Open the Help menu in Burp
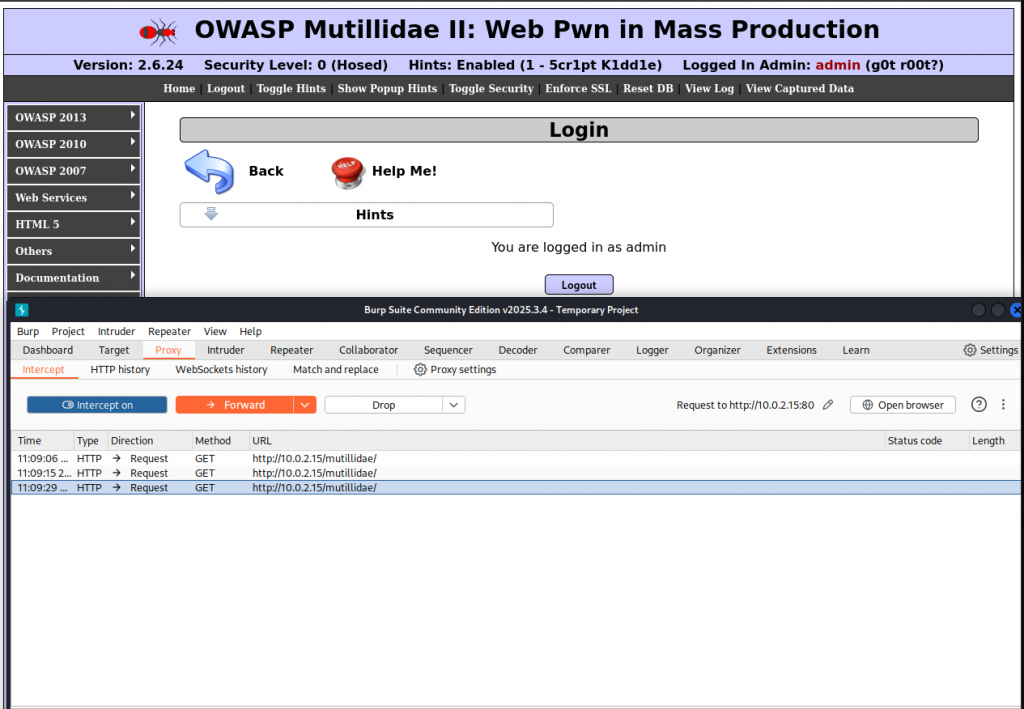The width and height of the screenshot is (1024, 709). coord(250,331)
